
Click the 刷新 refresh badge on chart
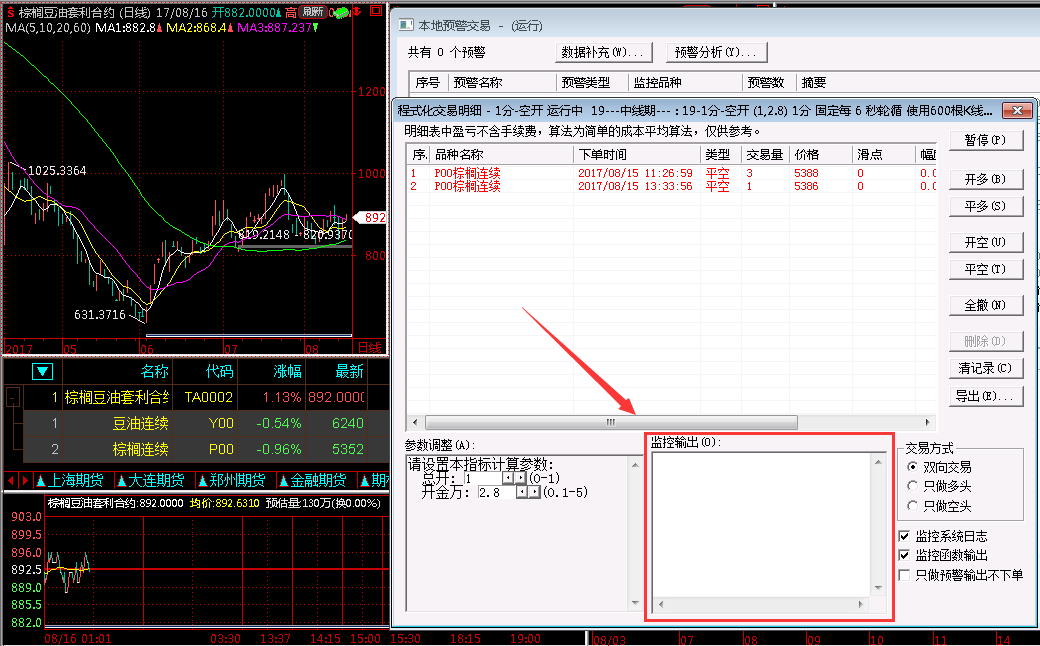pyautogui.click(x=312, y=12)
